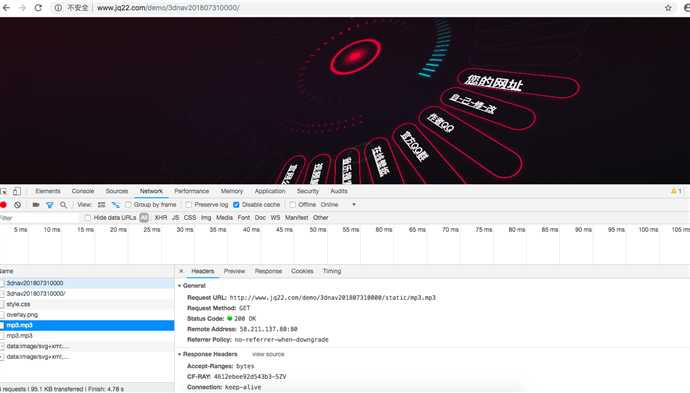Viewport: 690px width, 393px height.
Task: Toggle the overview waterfall view icon
Action: coord(115,205)
